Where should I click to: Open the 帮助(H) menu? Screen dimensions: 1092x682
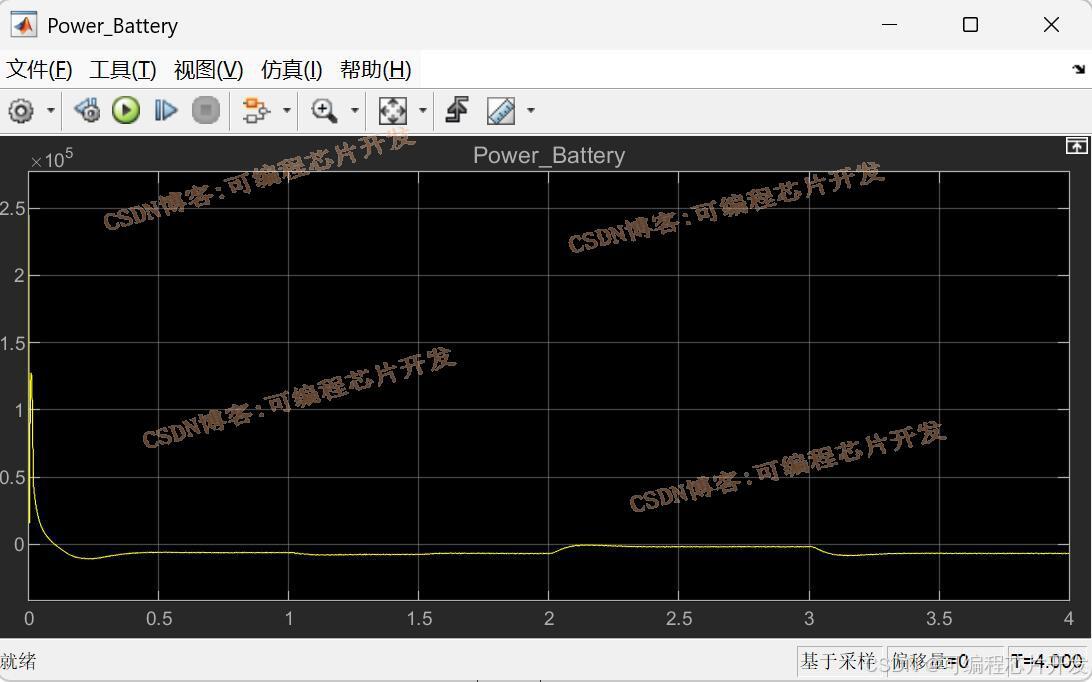[375, 70]
